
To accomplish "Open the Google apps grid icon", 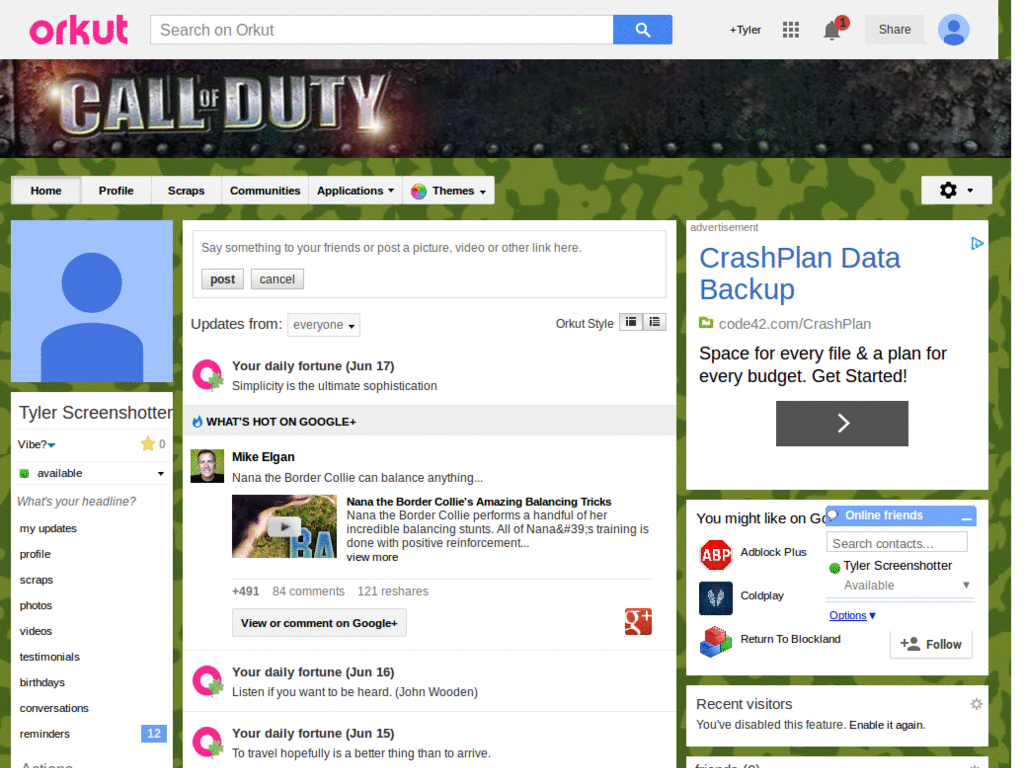I will (791, 29).
